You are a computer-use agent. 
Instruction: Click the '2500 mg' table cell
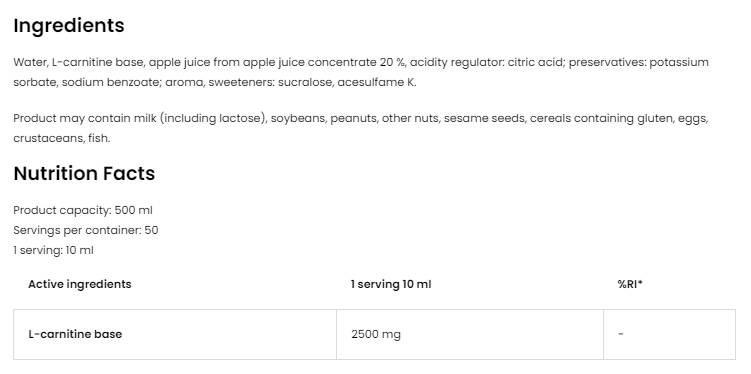coord(470,334)
